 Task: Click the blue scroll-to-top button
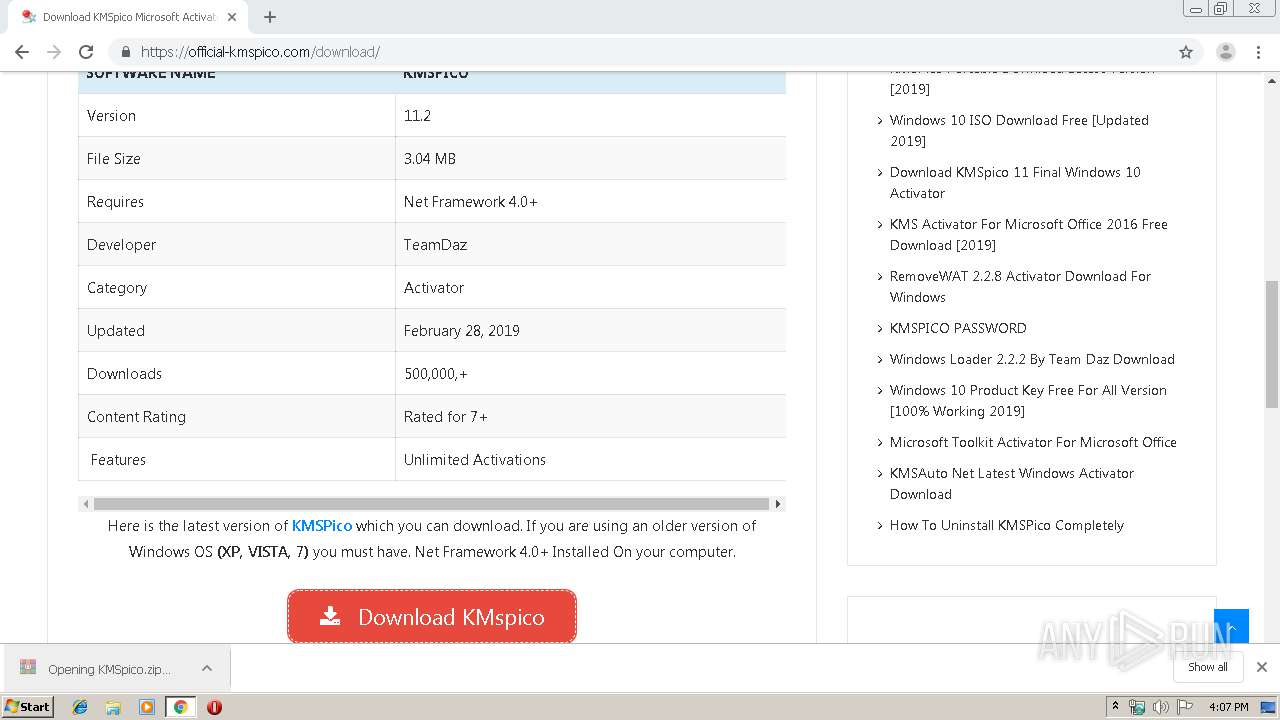(x=1231, y=627)
